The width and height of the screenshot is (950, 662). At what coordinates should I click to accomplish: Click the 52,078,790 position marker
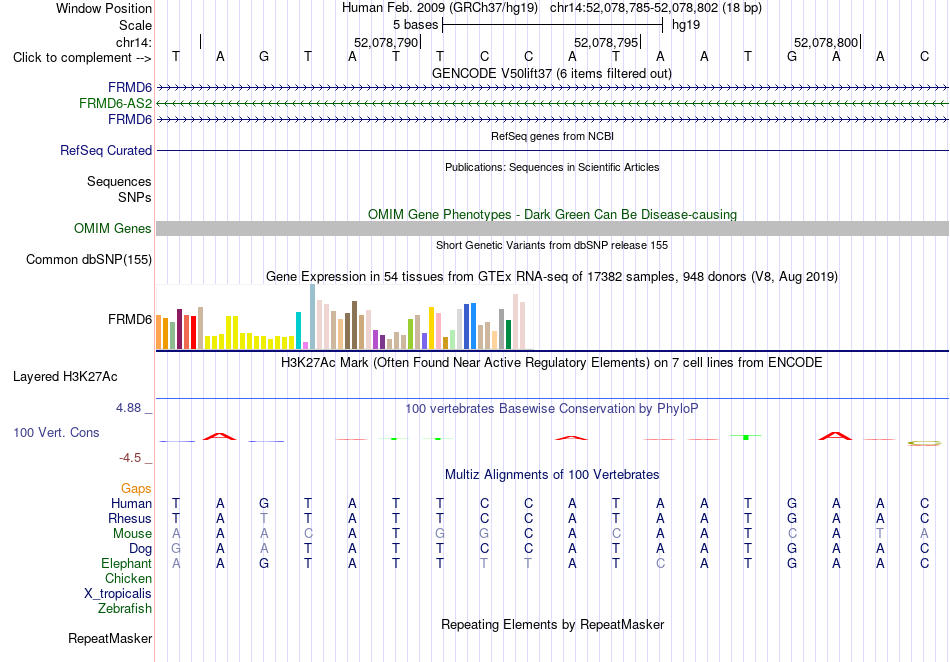pos(387,42)
